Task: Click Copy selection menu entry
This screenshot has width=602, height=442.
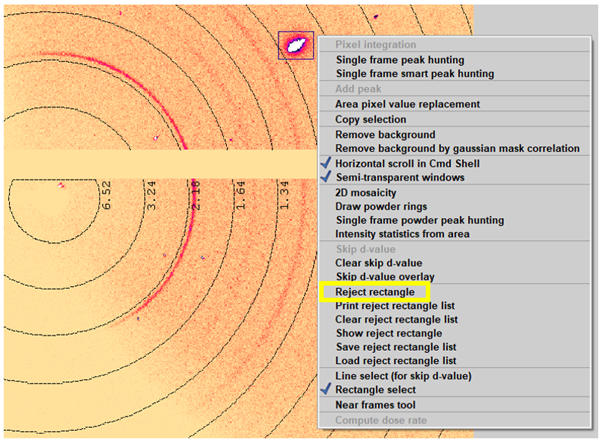Action: pos(370,119)
